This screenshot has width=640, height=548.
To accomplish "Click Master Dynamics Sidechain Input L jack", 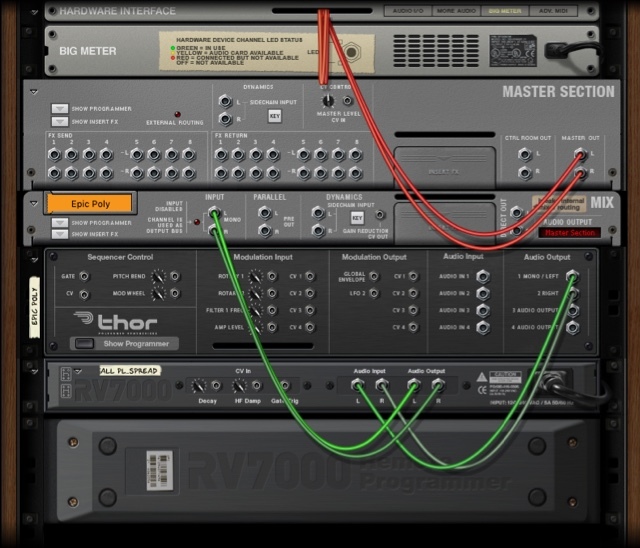I will [225, 101].
